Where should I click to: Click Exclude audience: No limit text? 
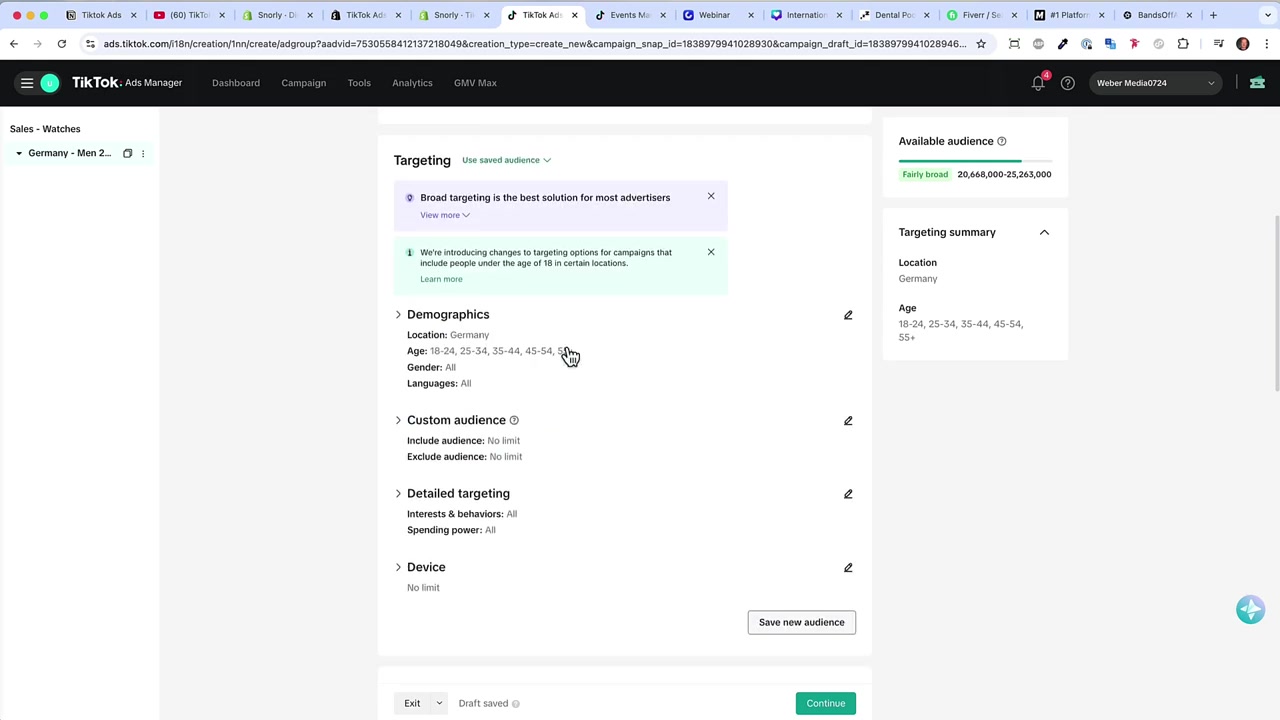click(464, 457)
